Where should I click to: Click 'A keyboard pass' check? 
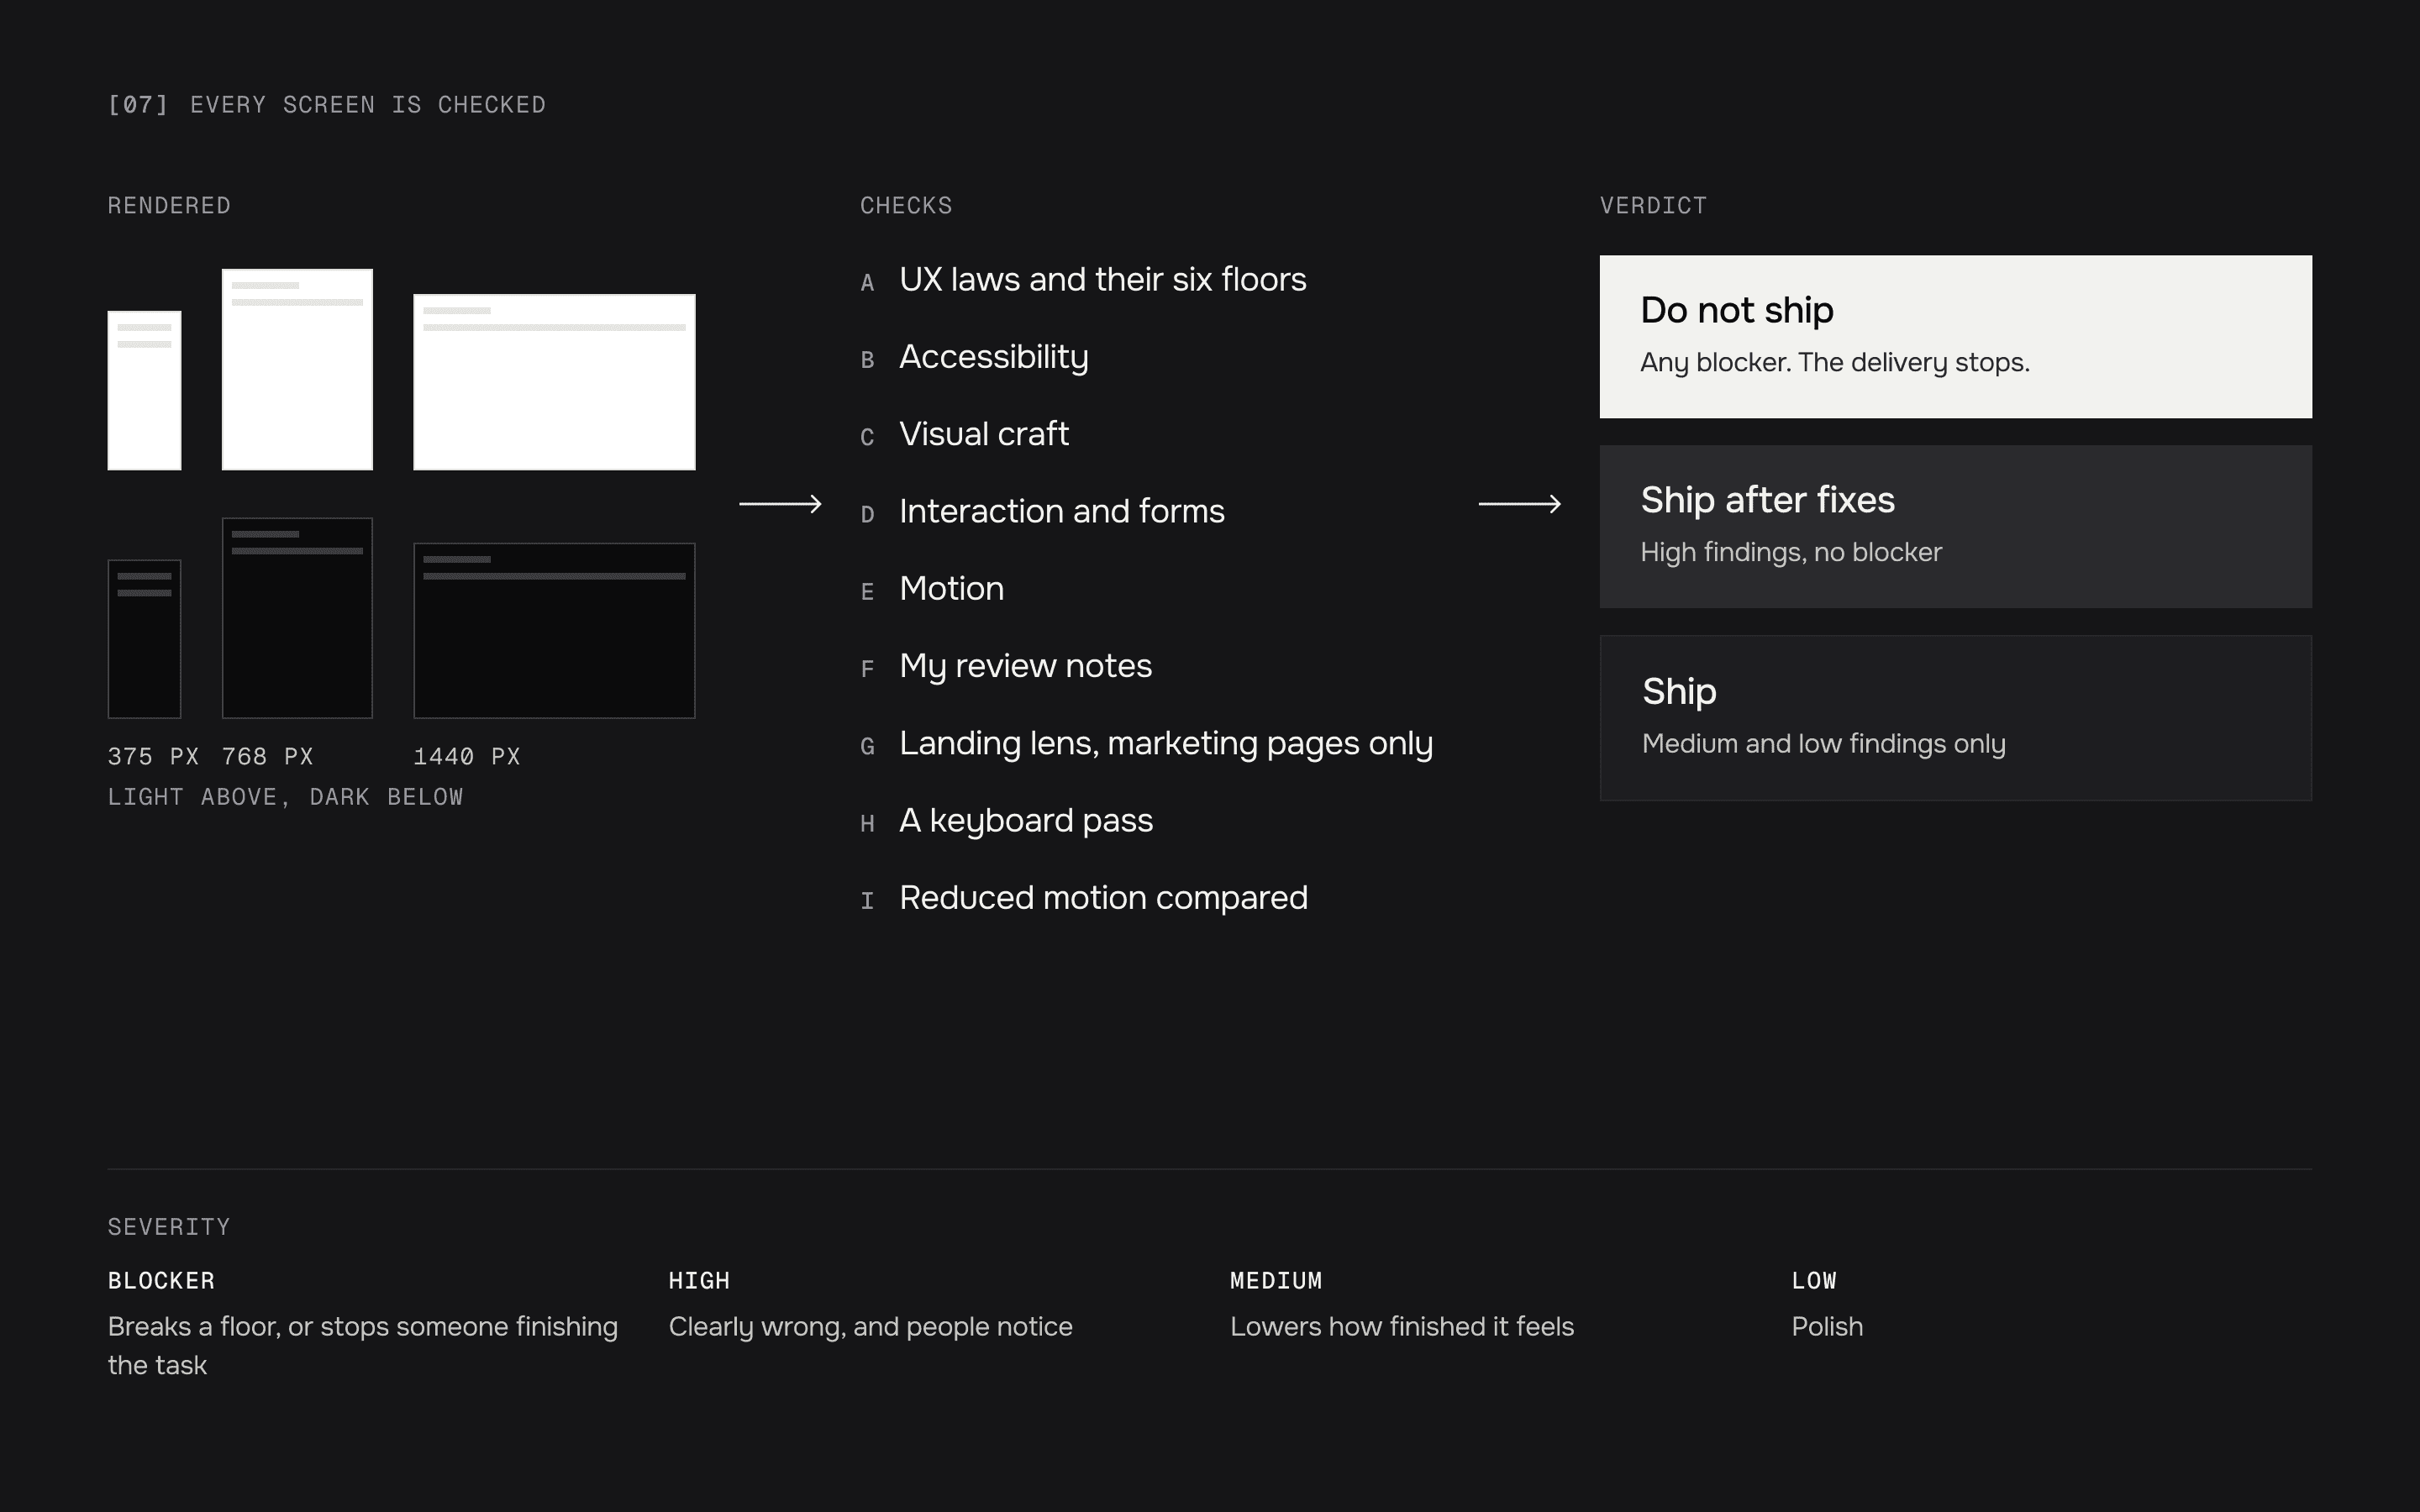[x=1026, y=821]
